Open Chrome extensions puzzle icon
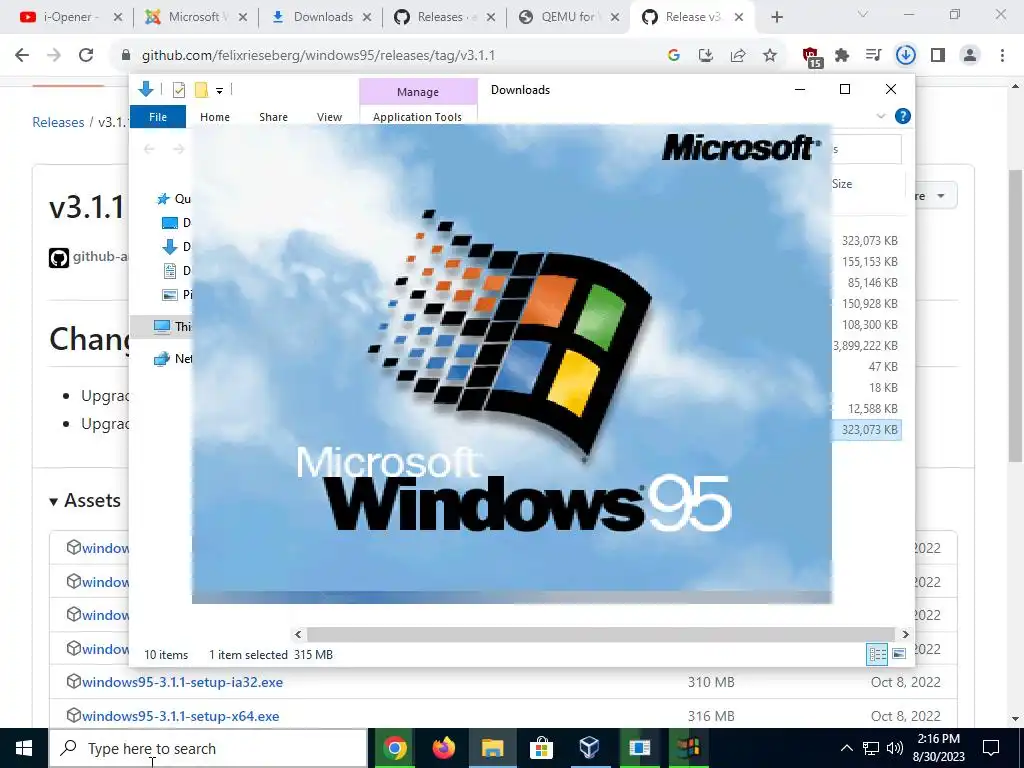The image size is (1024, 768). (x=842, y=56)
